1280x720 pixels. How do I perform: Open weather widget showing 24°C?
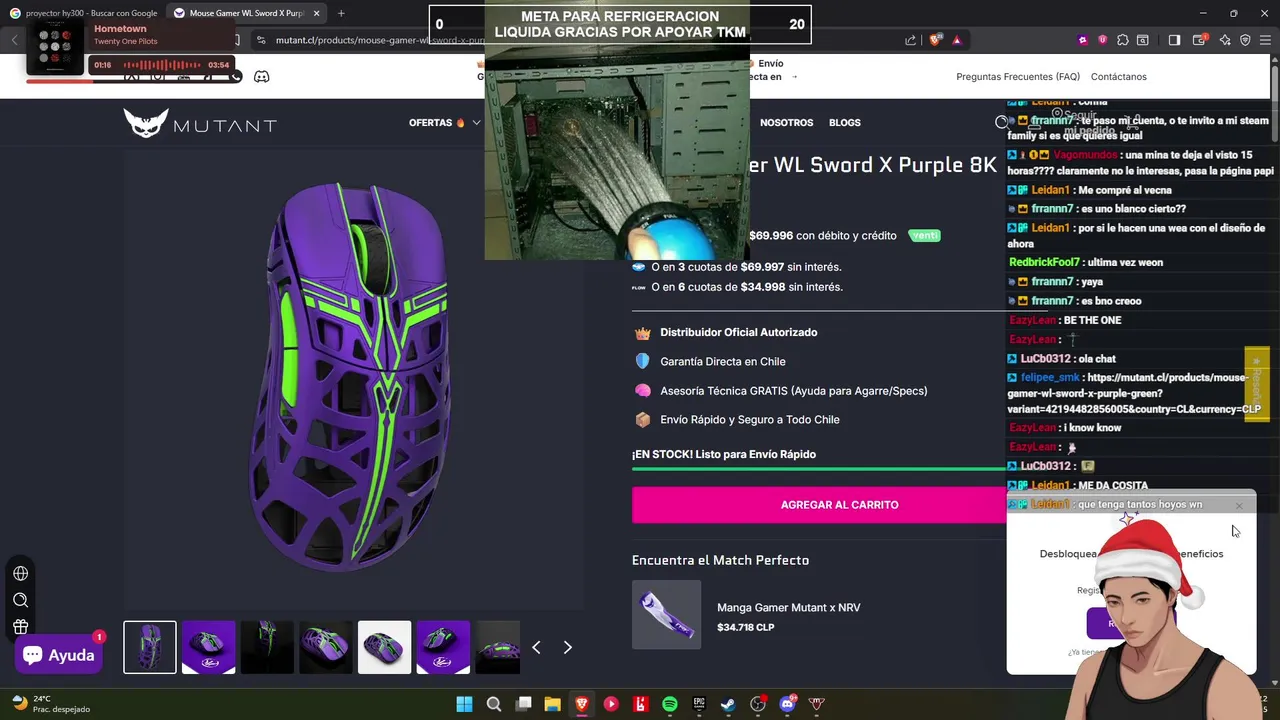tap(50, 704)
